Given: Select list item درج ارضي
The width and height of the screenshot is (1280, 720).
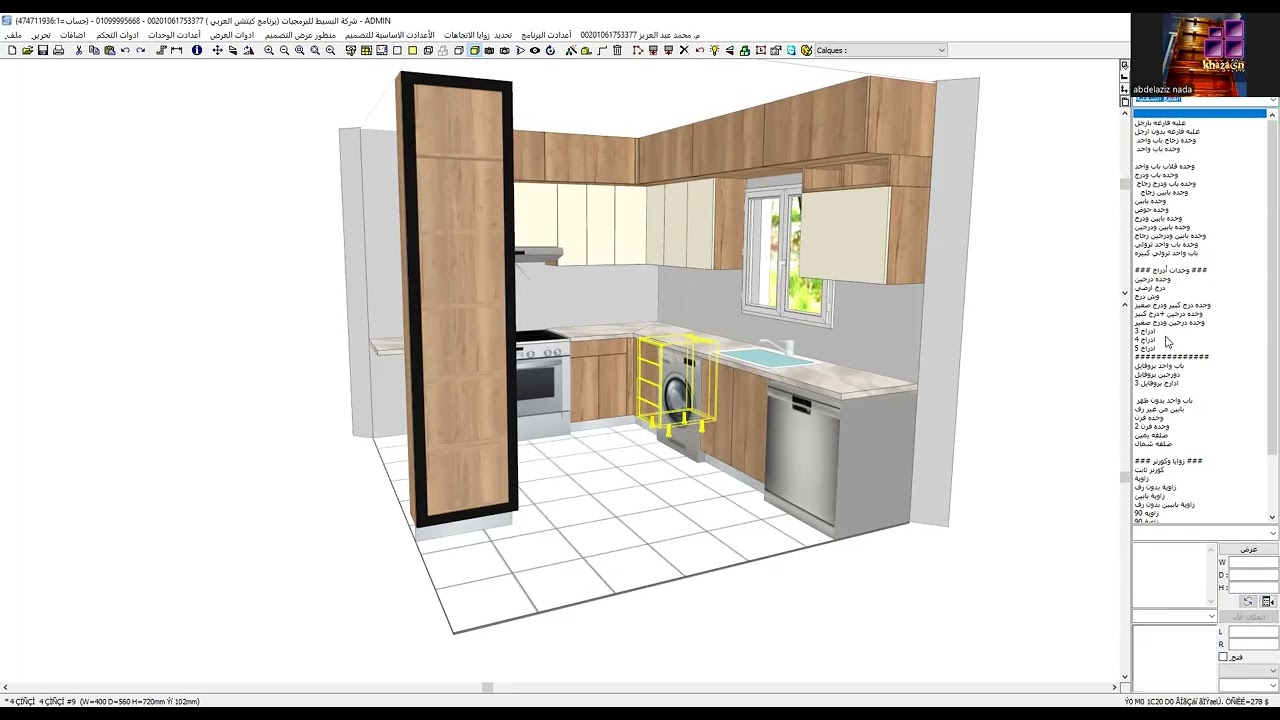Looking at the screenshot, I should coord(1150,288).
